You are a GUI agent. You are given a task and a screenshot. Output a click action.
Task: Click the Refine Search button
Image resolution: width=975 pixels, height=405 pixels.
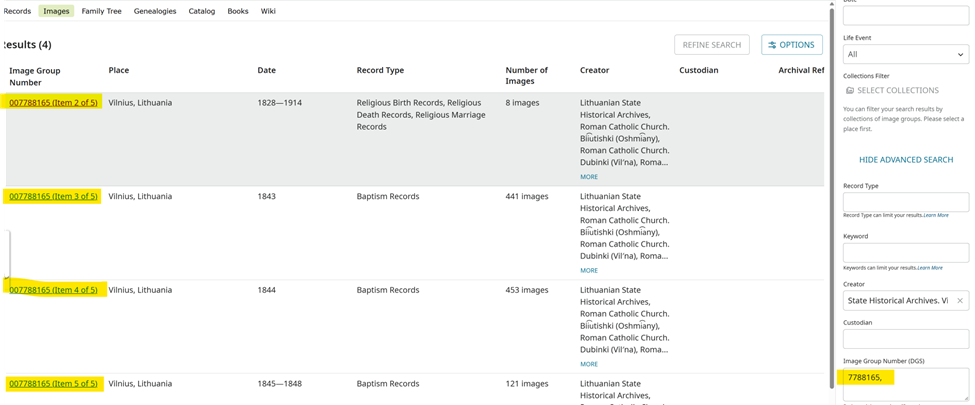[711, 45]
